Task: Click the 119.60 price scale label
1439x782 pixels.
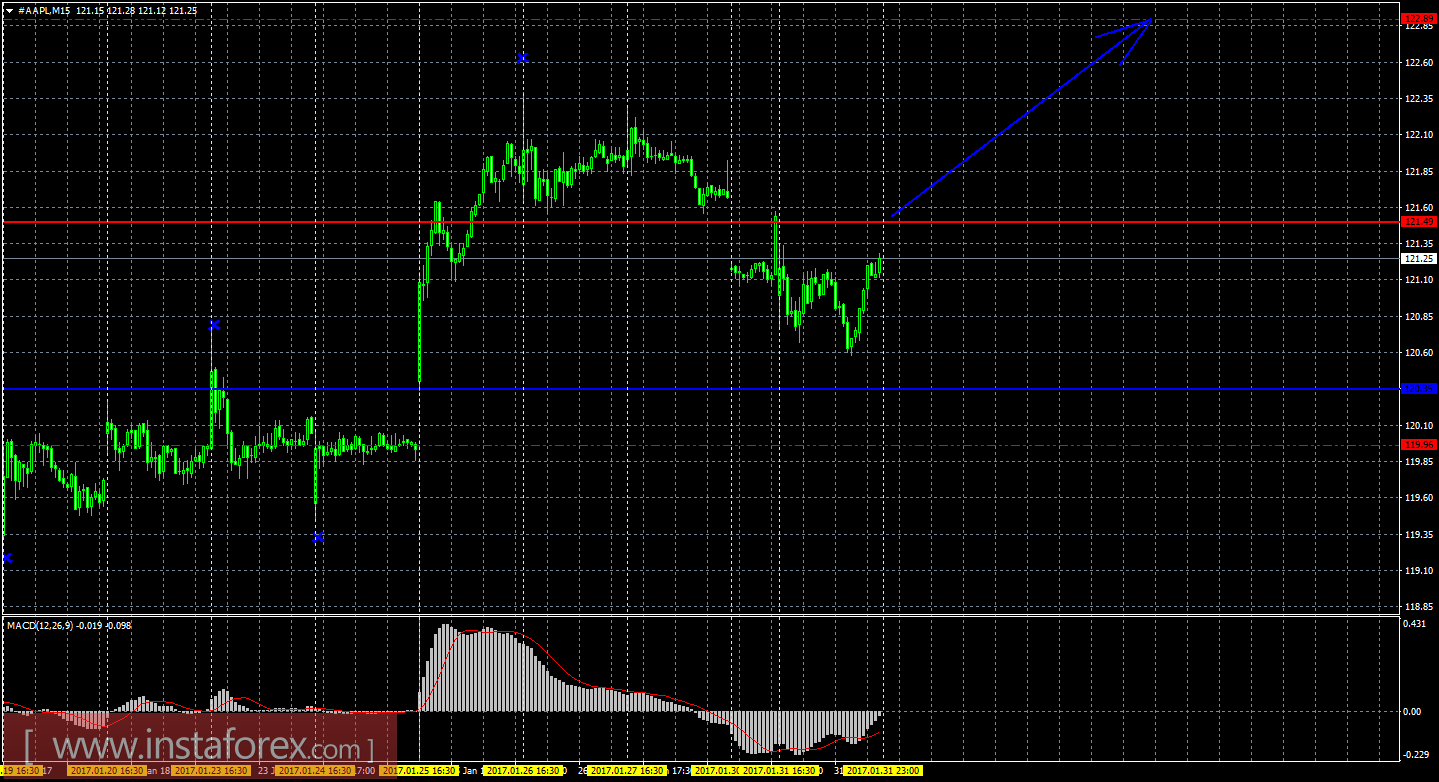Action: (1417, 498)
